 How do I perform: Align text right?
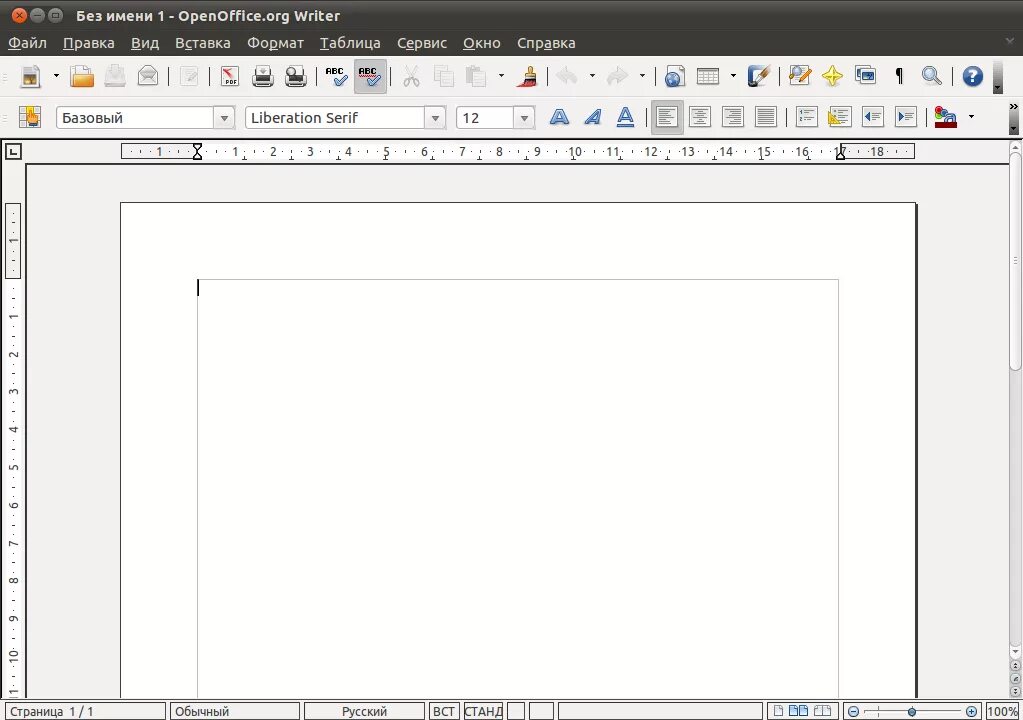(733, 117)
